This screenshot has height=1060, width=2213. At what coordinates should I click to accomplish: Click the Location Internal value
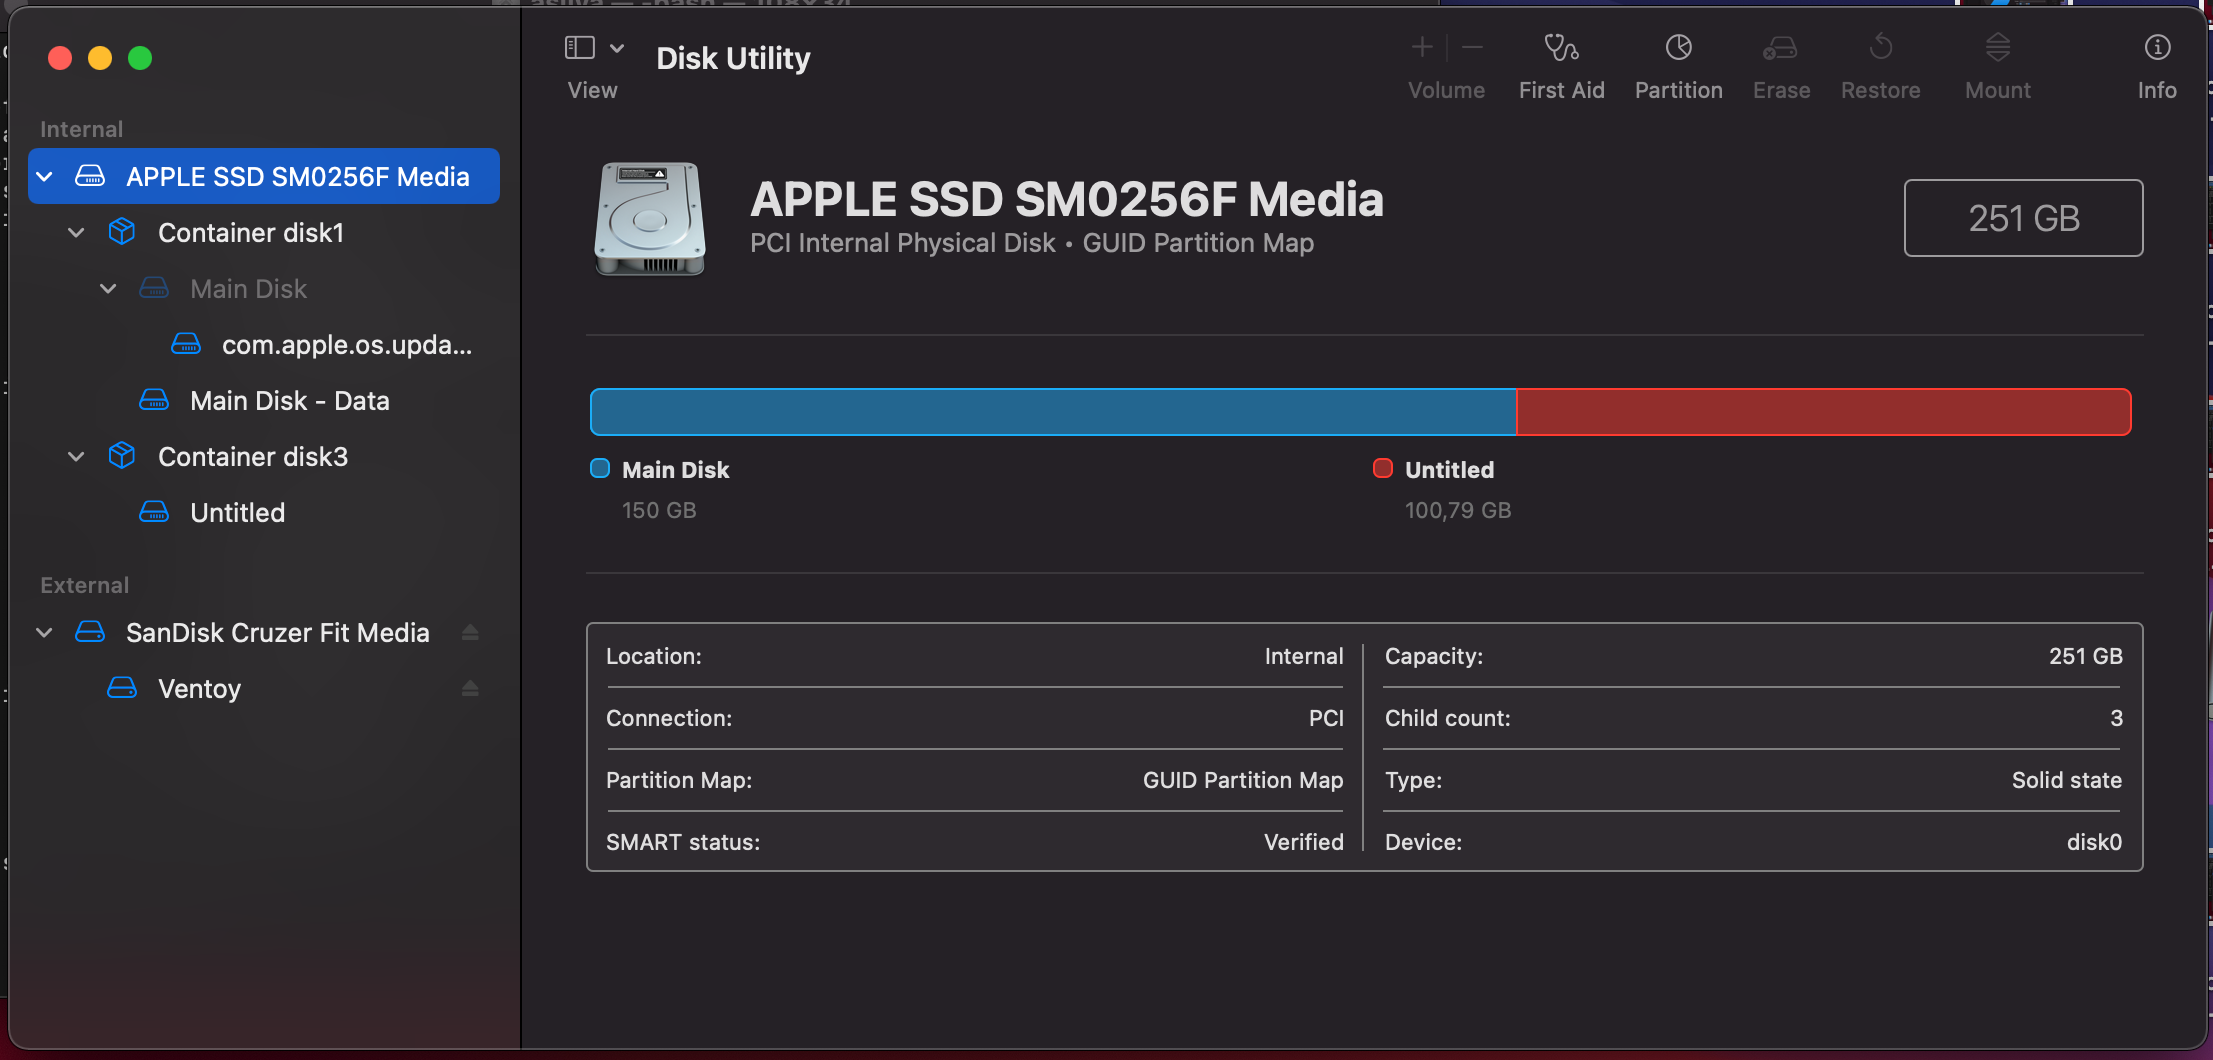coord(1304,656)
